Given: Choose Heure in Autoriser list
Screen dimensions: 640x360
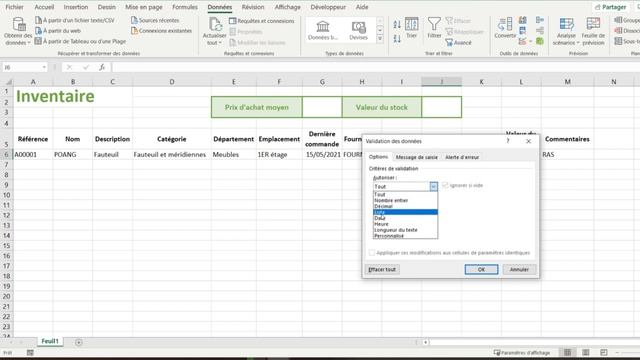Looking at the screenshot, I should [x=405, y=224].
